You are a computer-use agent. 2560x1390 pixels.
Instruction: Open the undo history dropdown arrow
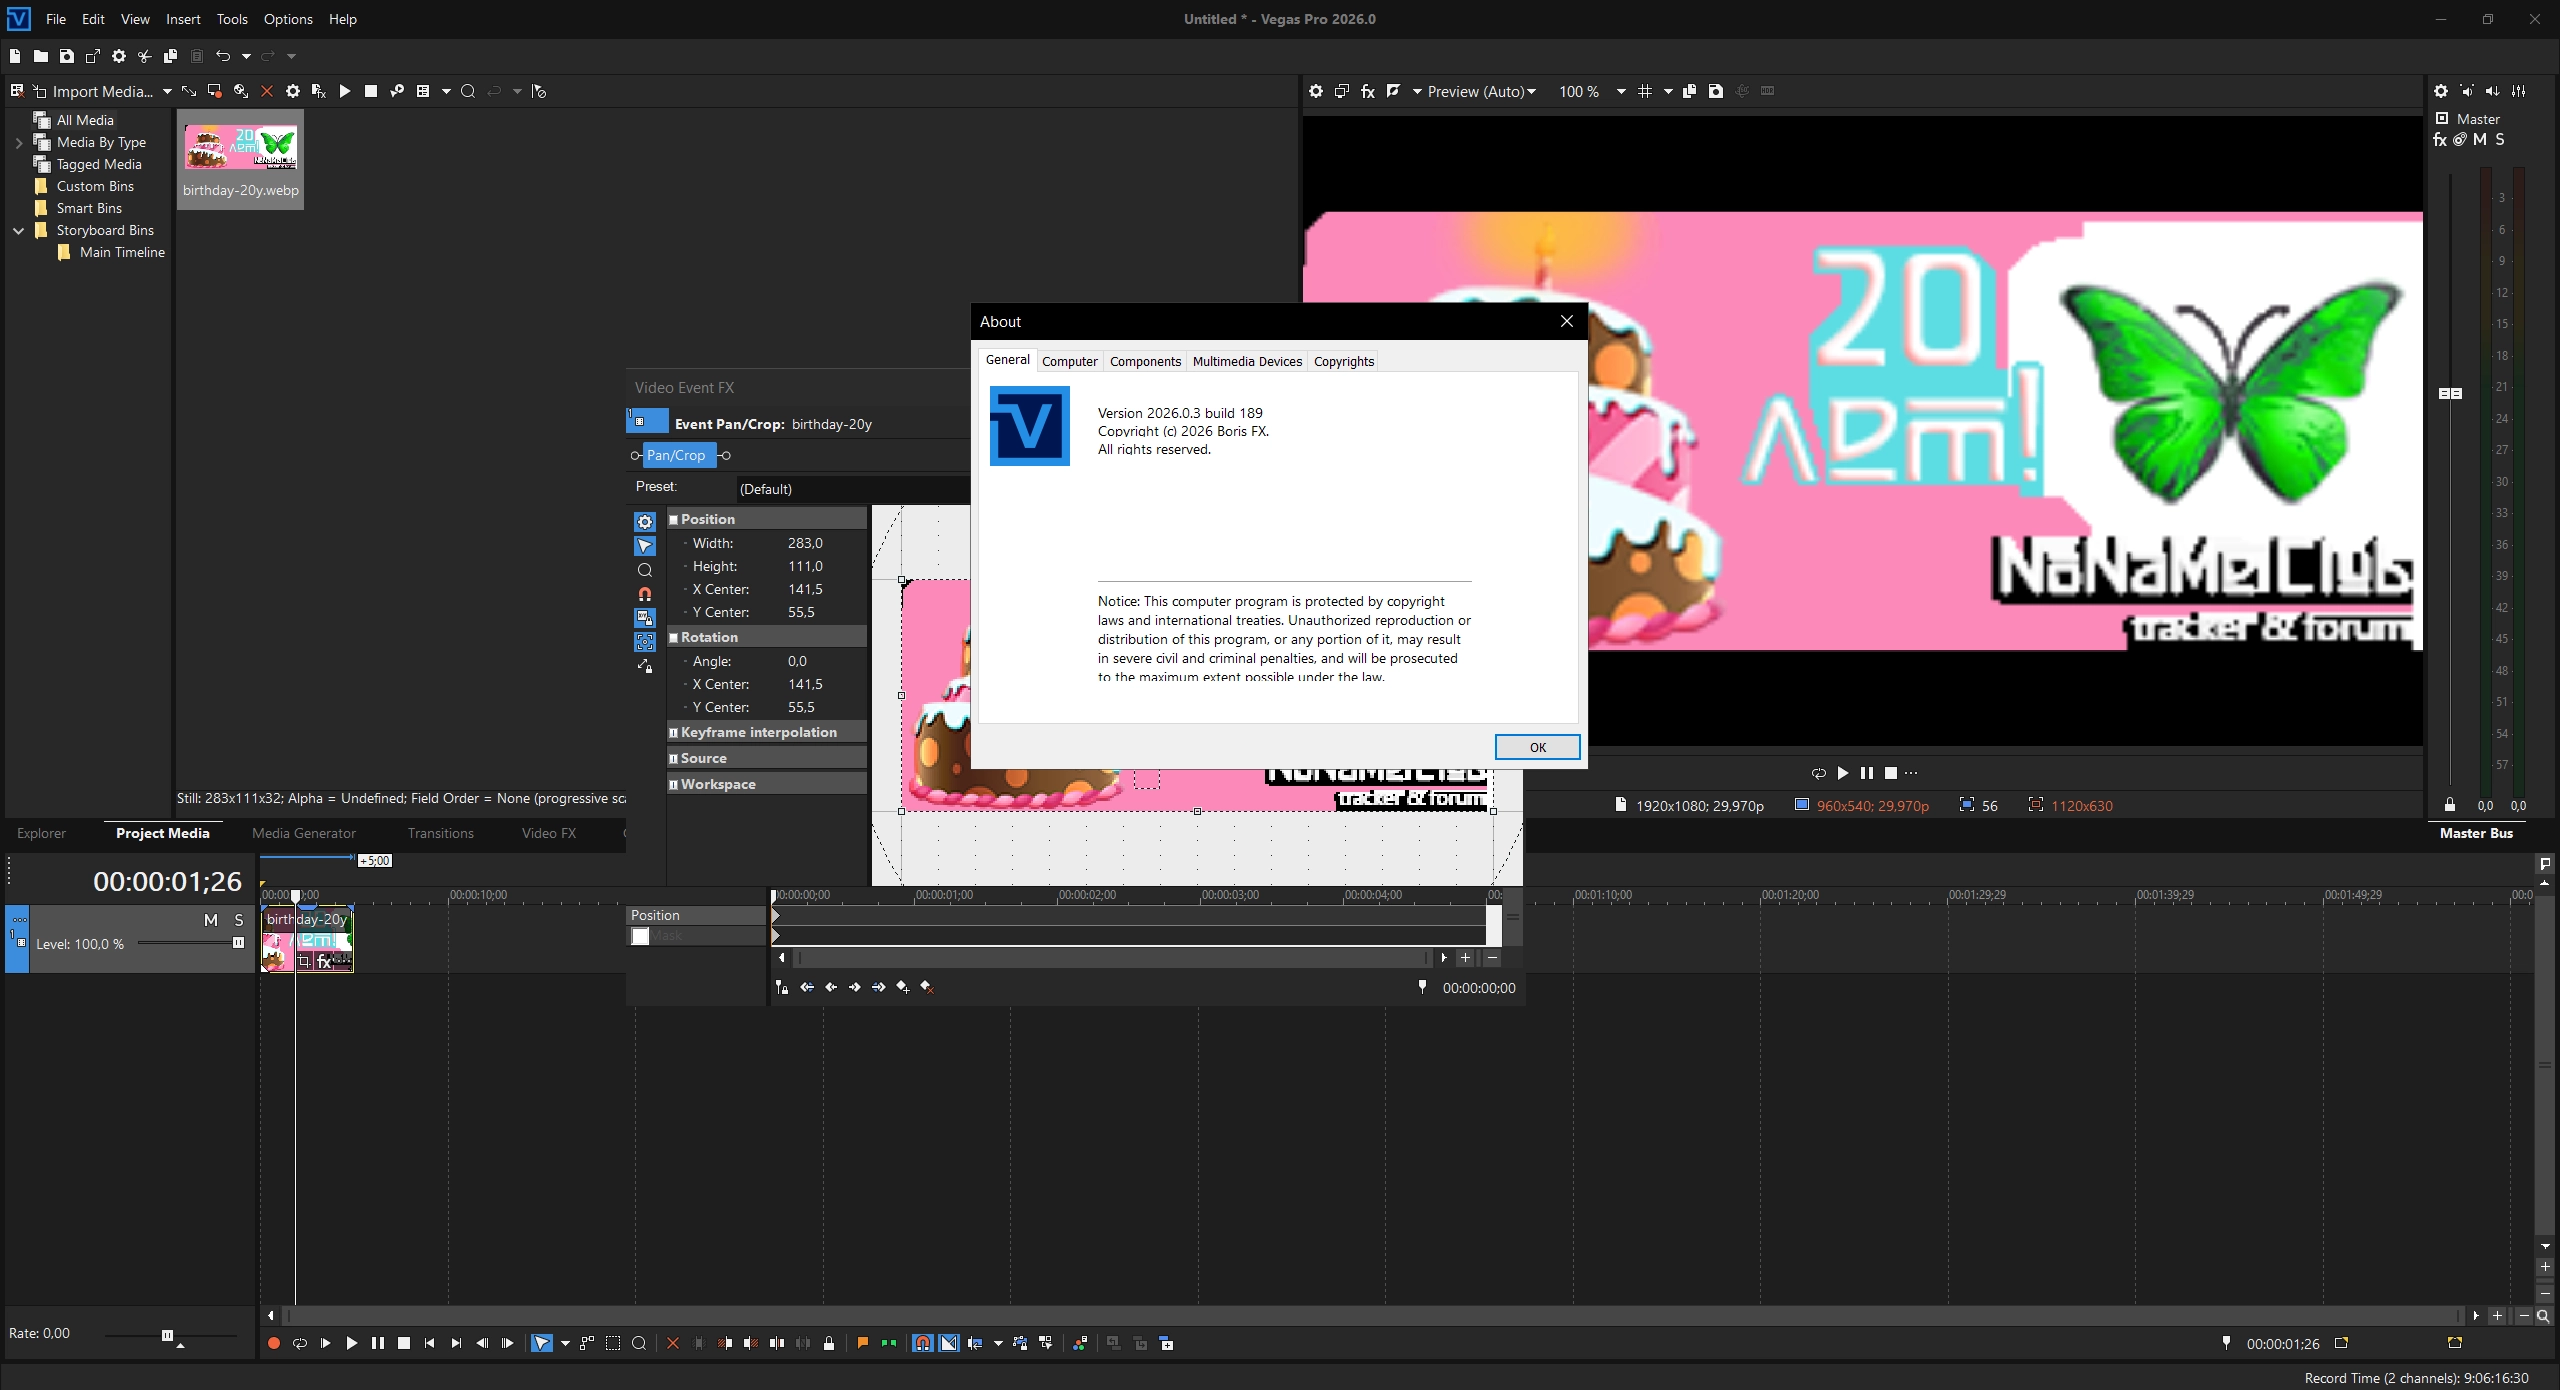246,56
